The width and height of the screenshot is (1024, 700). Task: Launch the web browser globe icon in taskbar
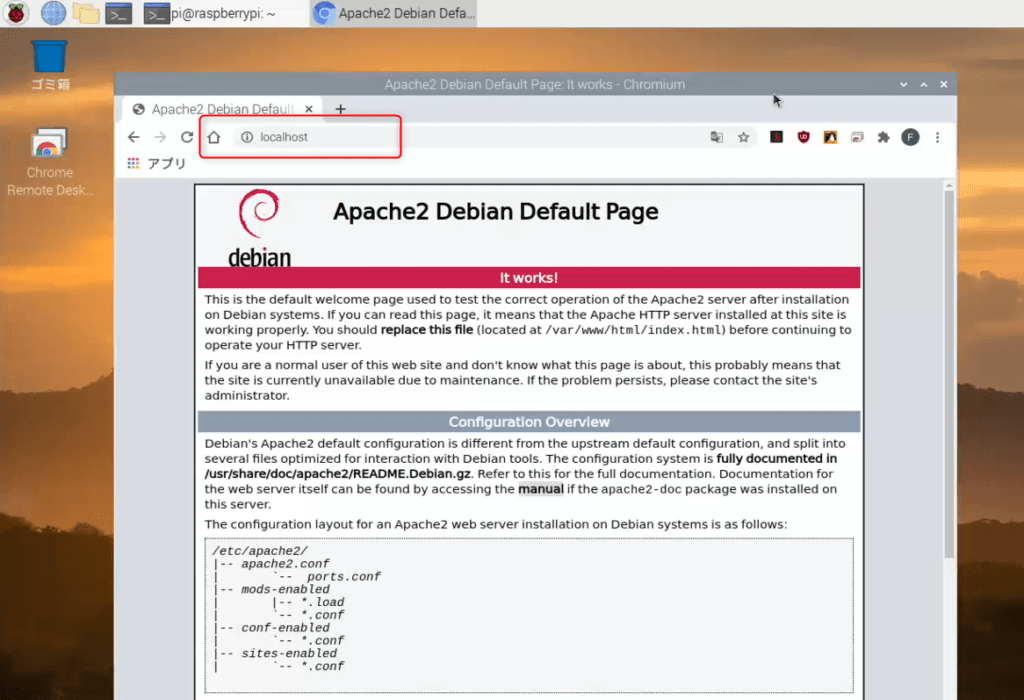[x=53, y=13]
